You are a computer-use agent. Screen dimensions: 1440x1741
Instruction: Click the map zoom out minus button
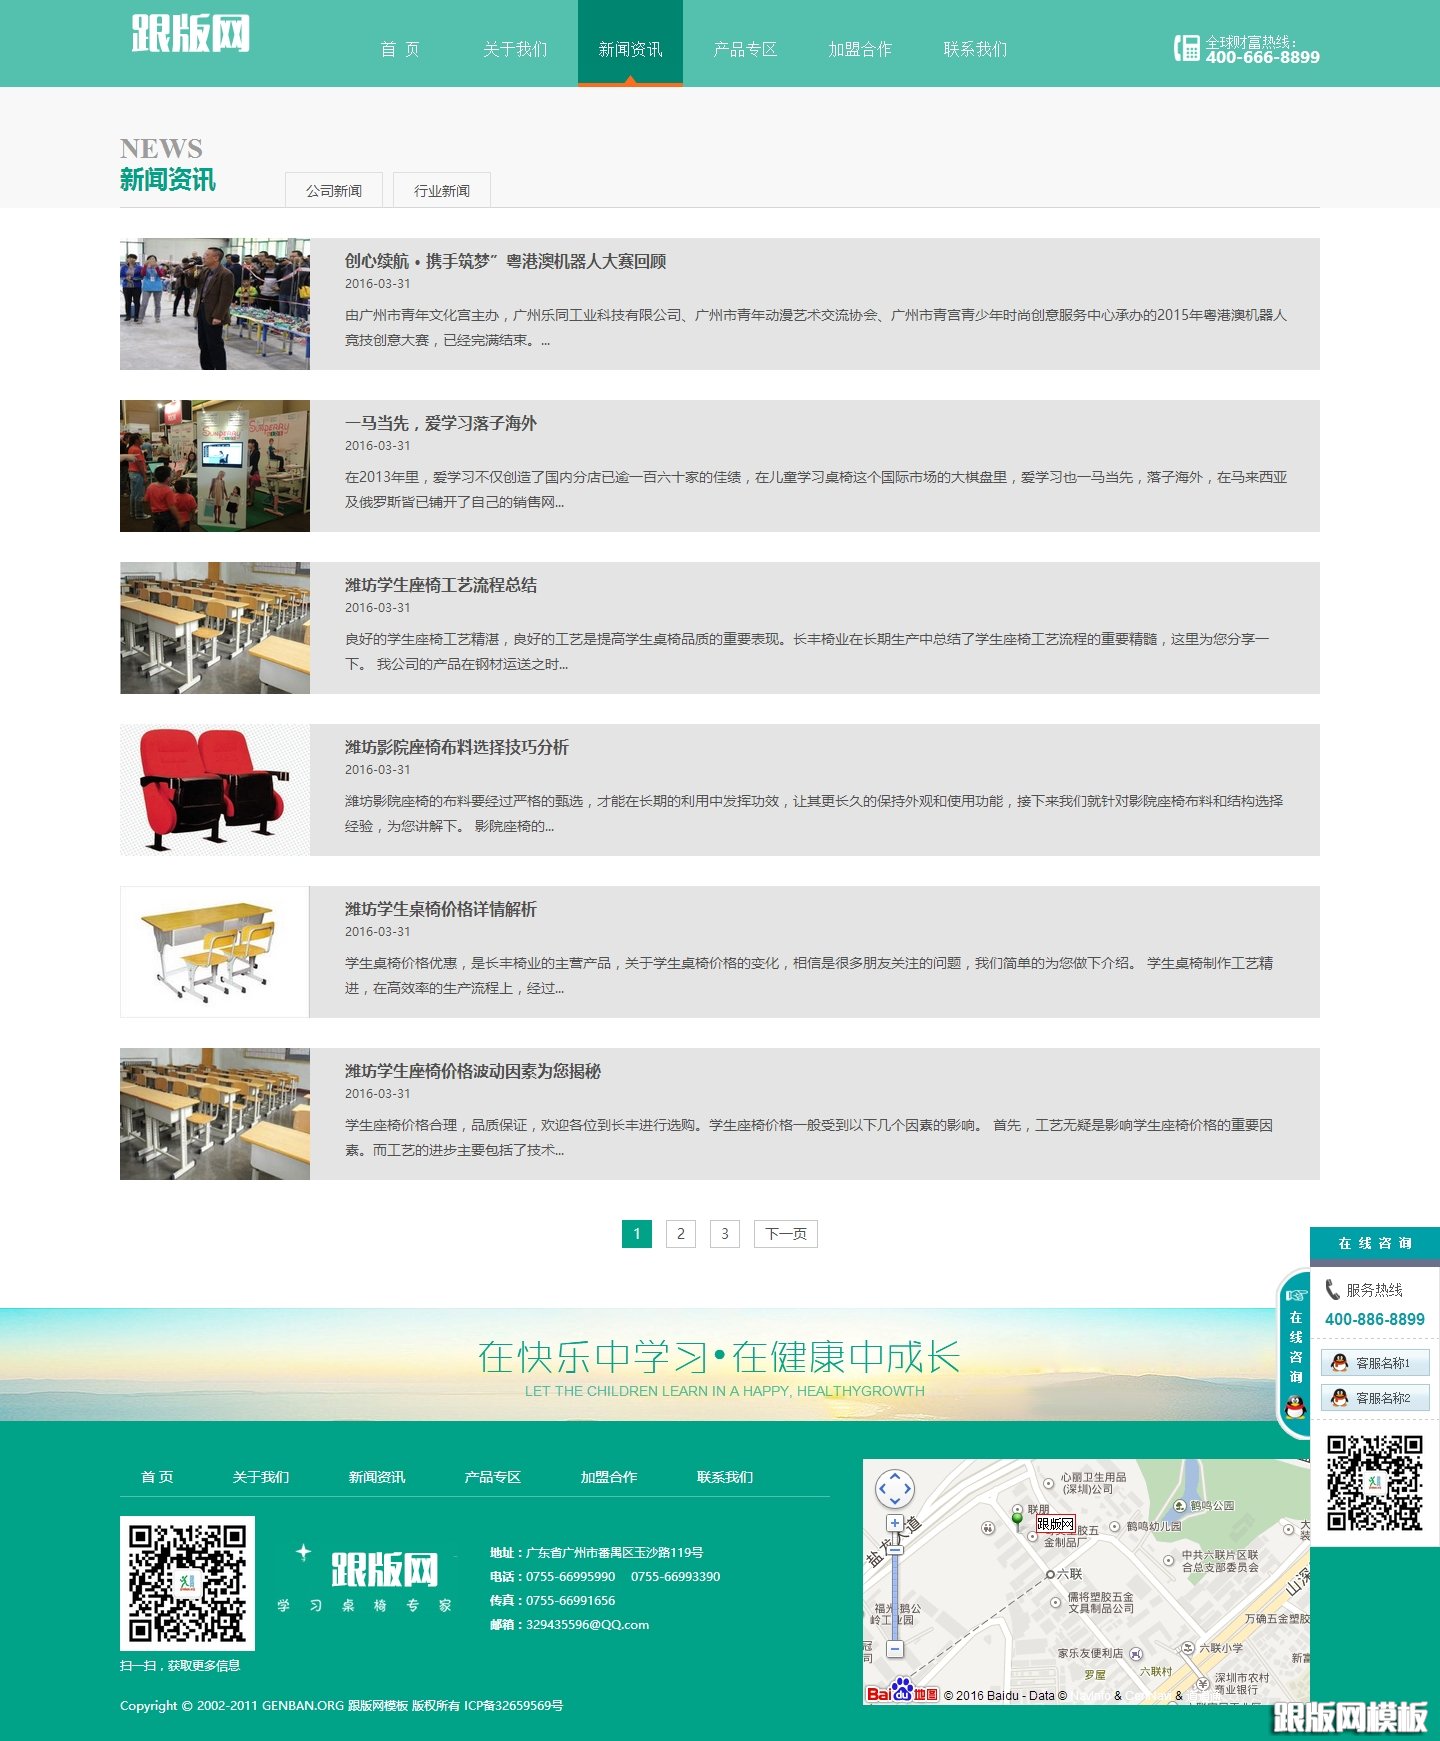coord(895,1648)
